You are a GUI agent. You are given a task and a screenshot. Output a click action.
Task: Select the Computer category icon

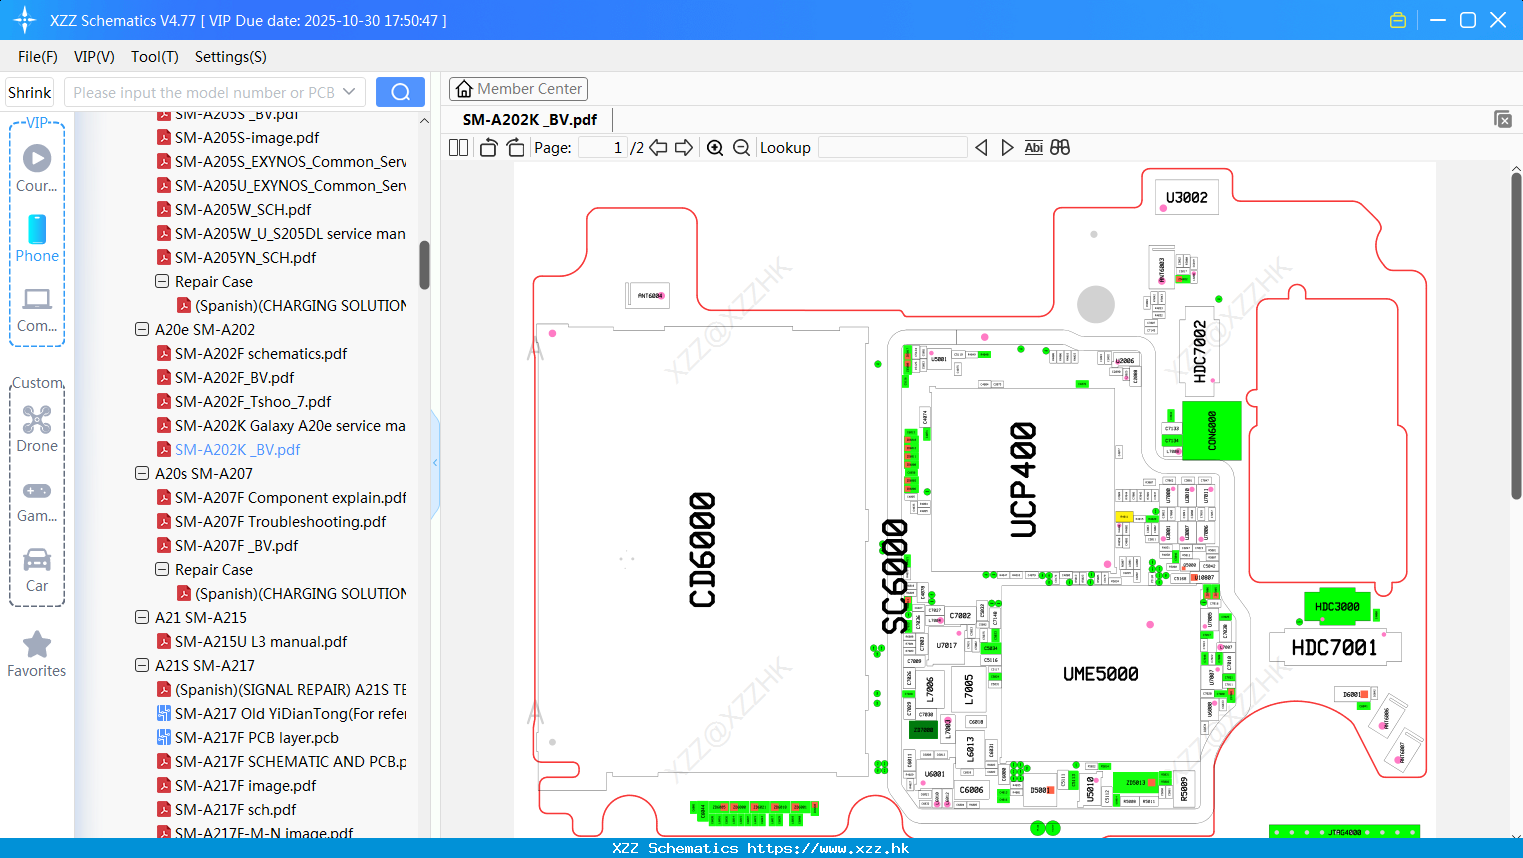click(37, 309)
